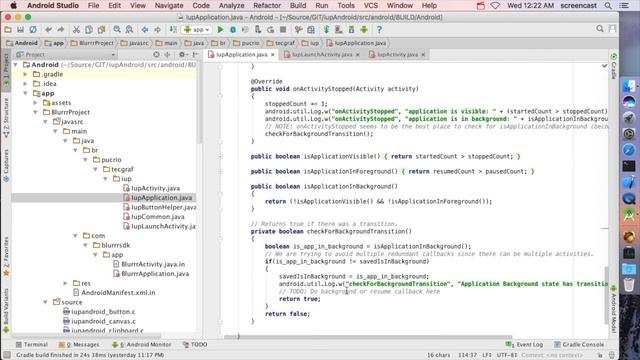Expand the res folder arrow
Image resolution: width=640 pixels, height=360 pixels.
click(65, 283)
